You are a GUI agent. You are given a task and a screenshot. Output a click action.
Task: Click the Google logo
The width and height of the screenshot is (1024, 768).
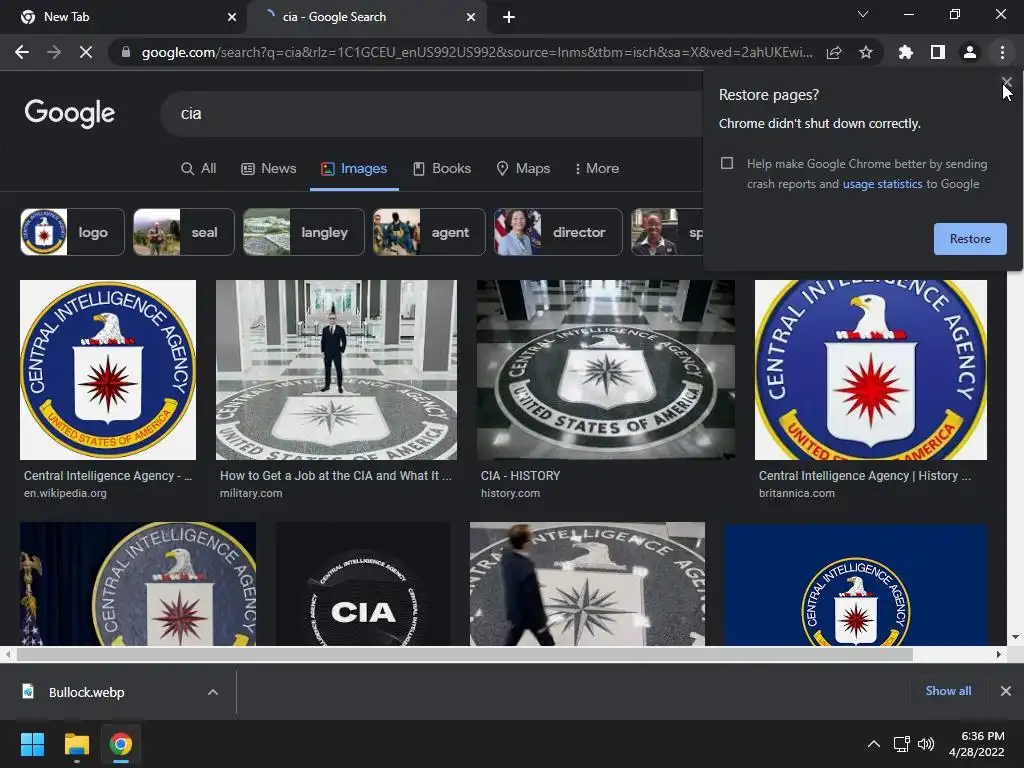pos(69,113)
